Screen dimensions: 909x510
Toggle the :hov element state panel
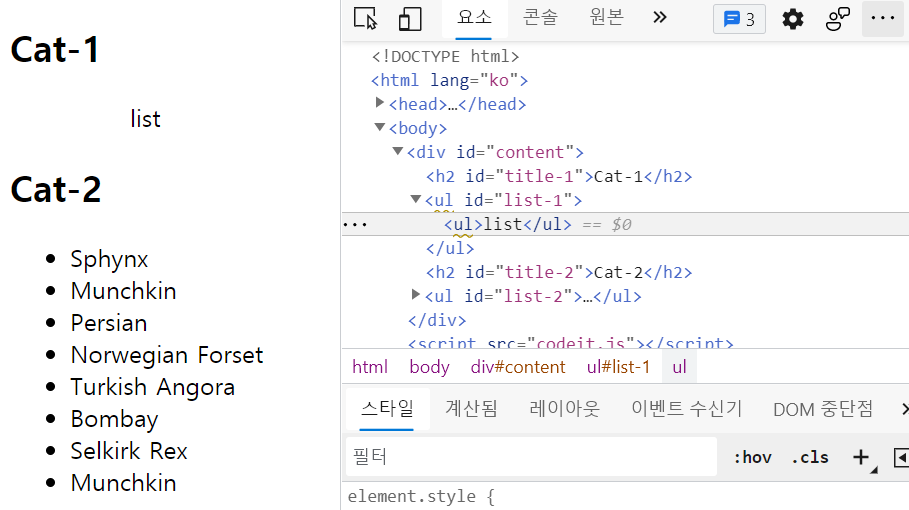point(752,457)
